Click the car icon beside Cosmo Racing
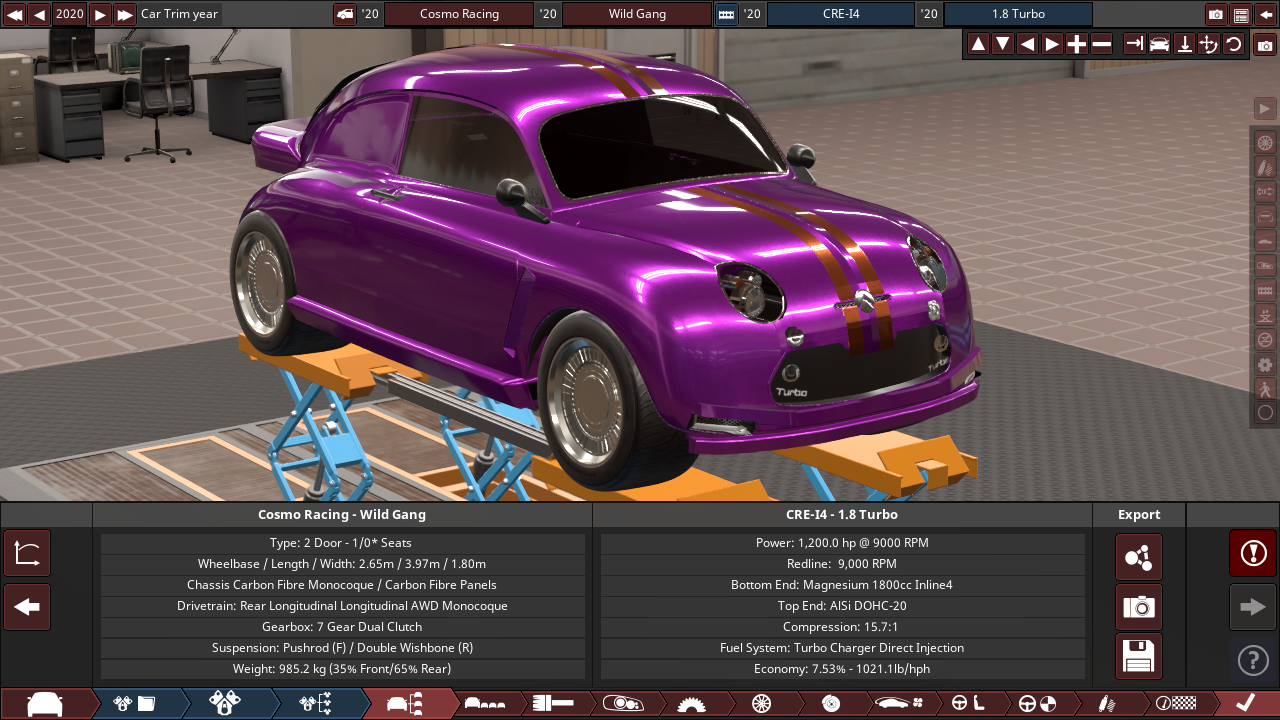Viewport: 1280px width, 720px height. (x=345, y=14)
